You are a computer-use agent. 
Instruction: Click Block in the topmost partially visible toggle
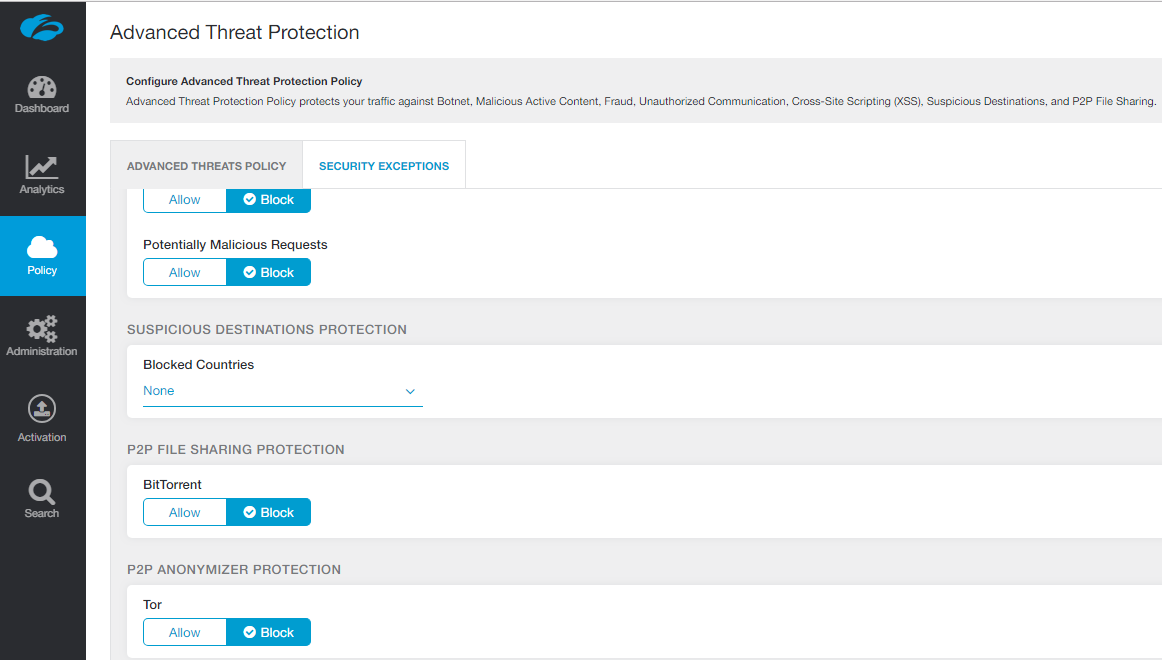pyautogui.click(x=269, y=200)
